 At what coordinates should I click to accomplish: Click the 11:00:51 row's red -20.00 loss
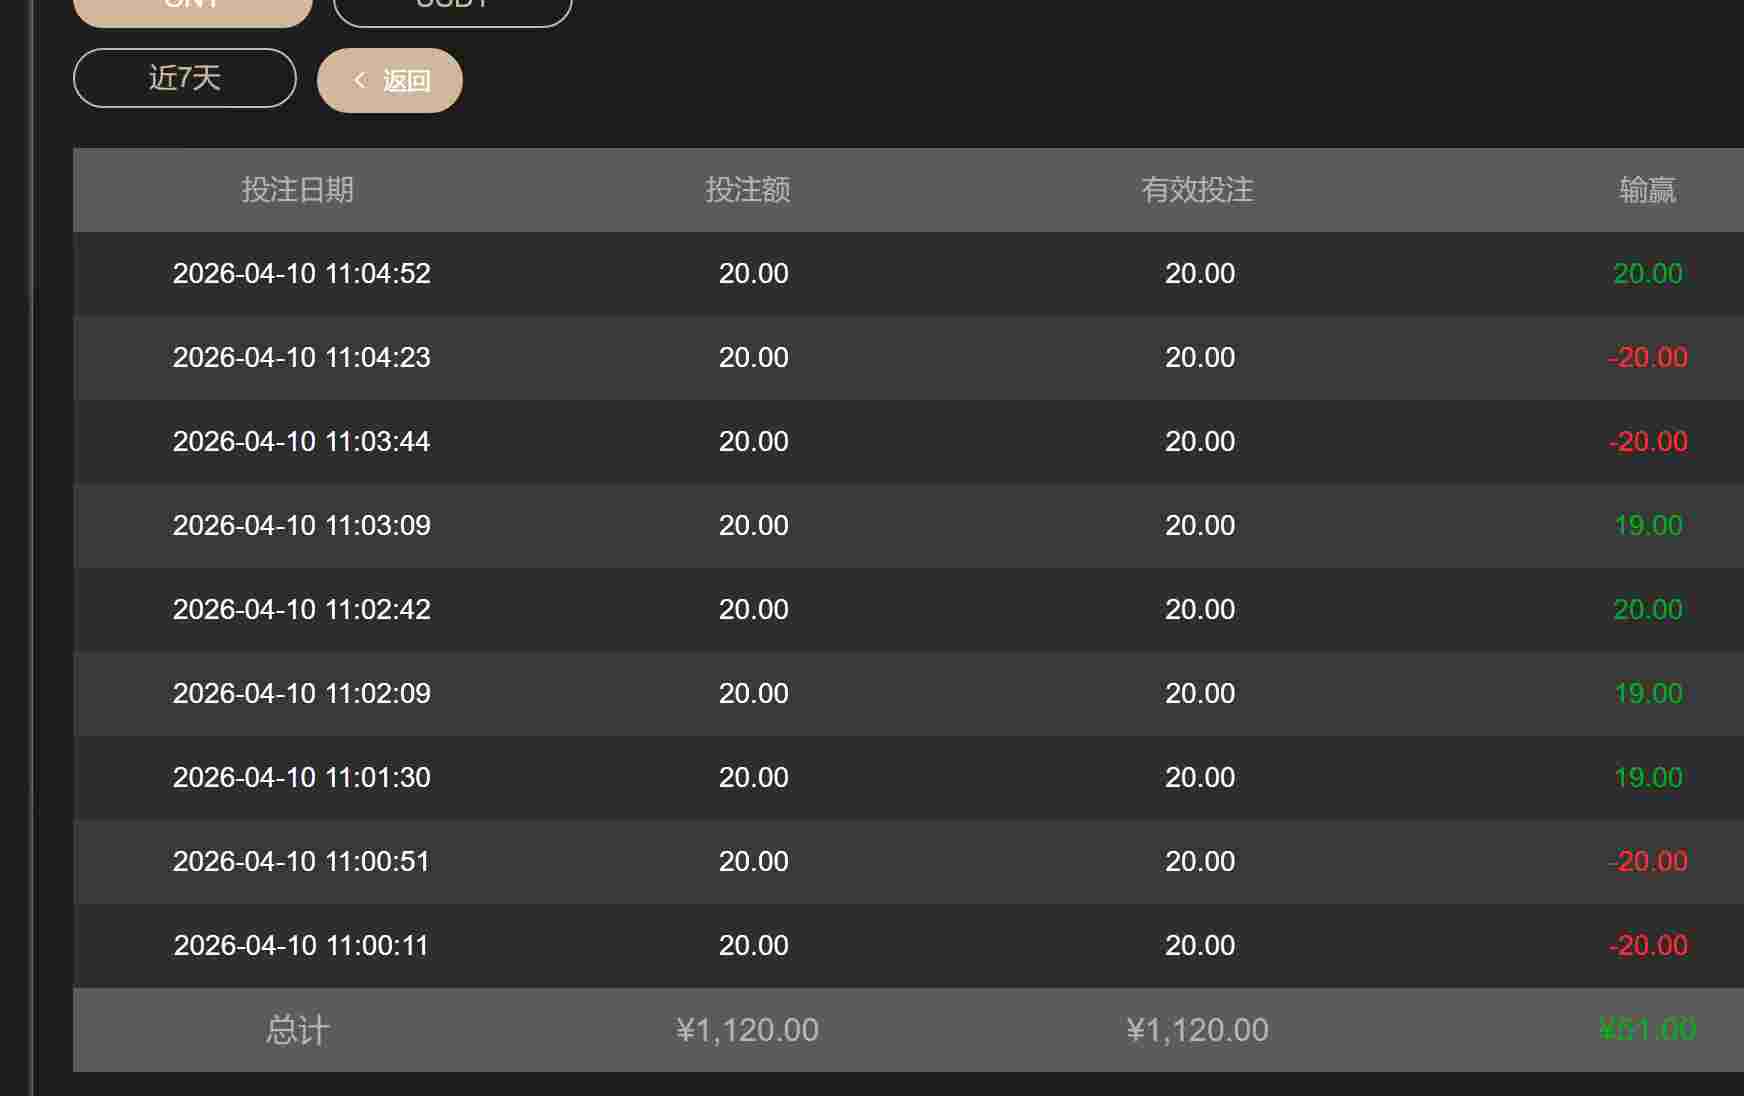pyautogui.click(x=1648, y=862)
